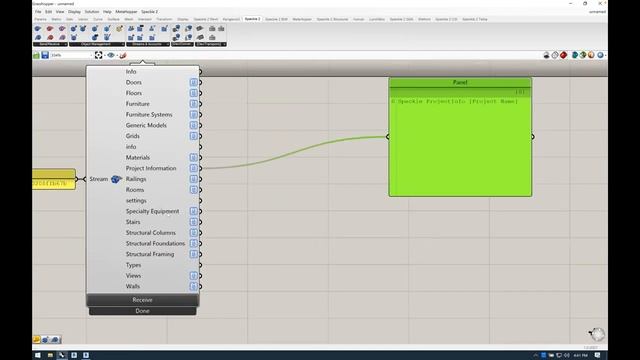Toggle the list badge beside Doors output

click(x=193, y=82)
